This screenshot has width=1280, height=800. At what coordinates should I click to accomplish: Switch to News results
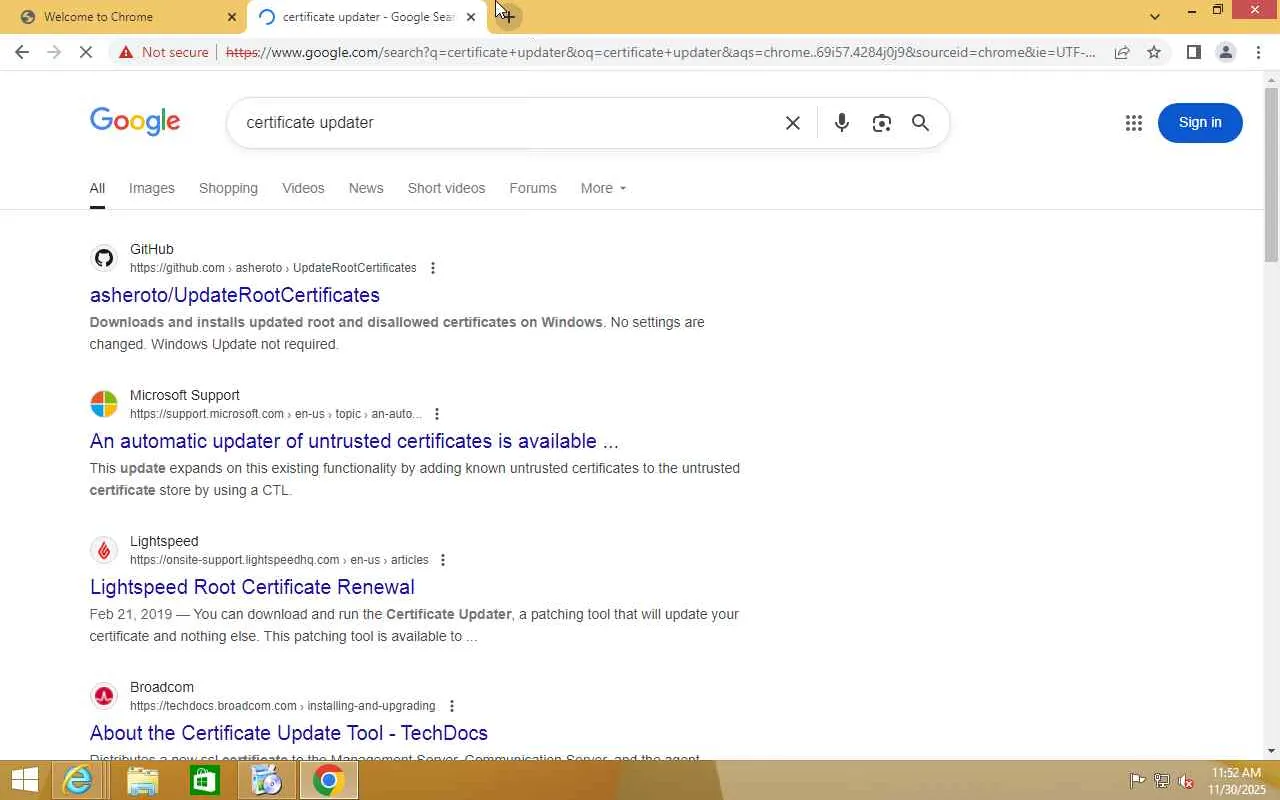tap(366, 188)
